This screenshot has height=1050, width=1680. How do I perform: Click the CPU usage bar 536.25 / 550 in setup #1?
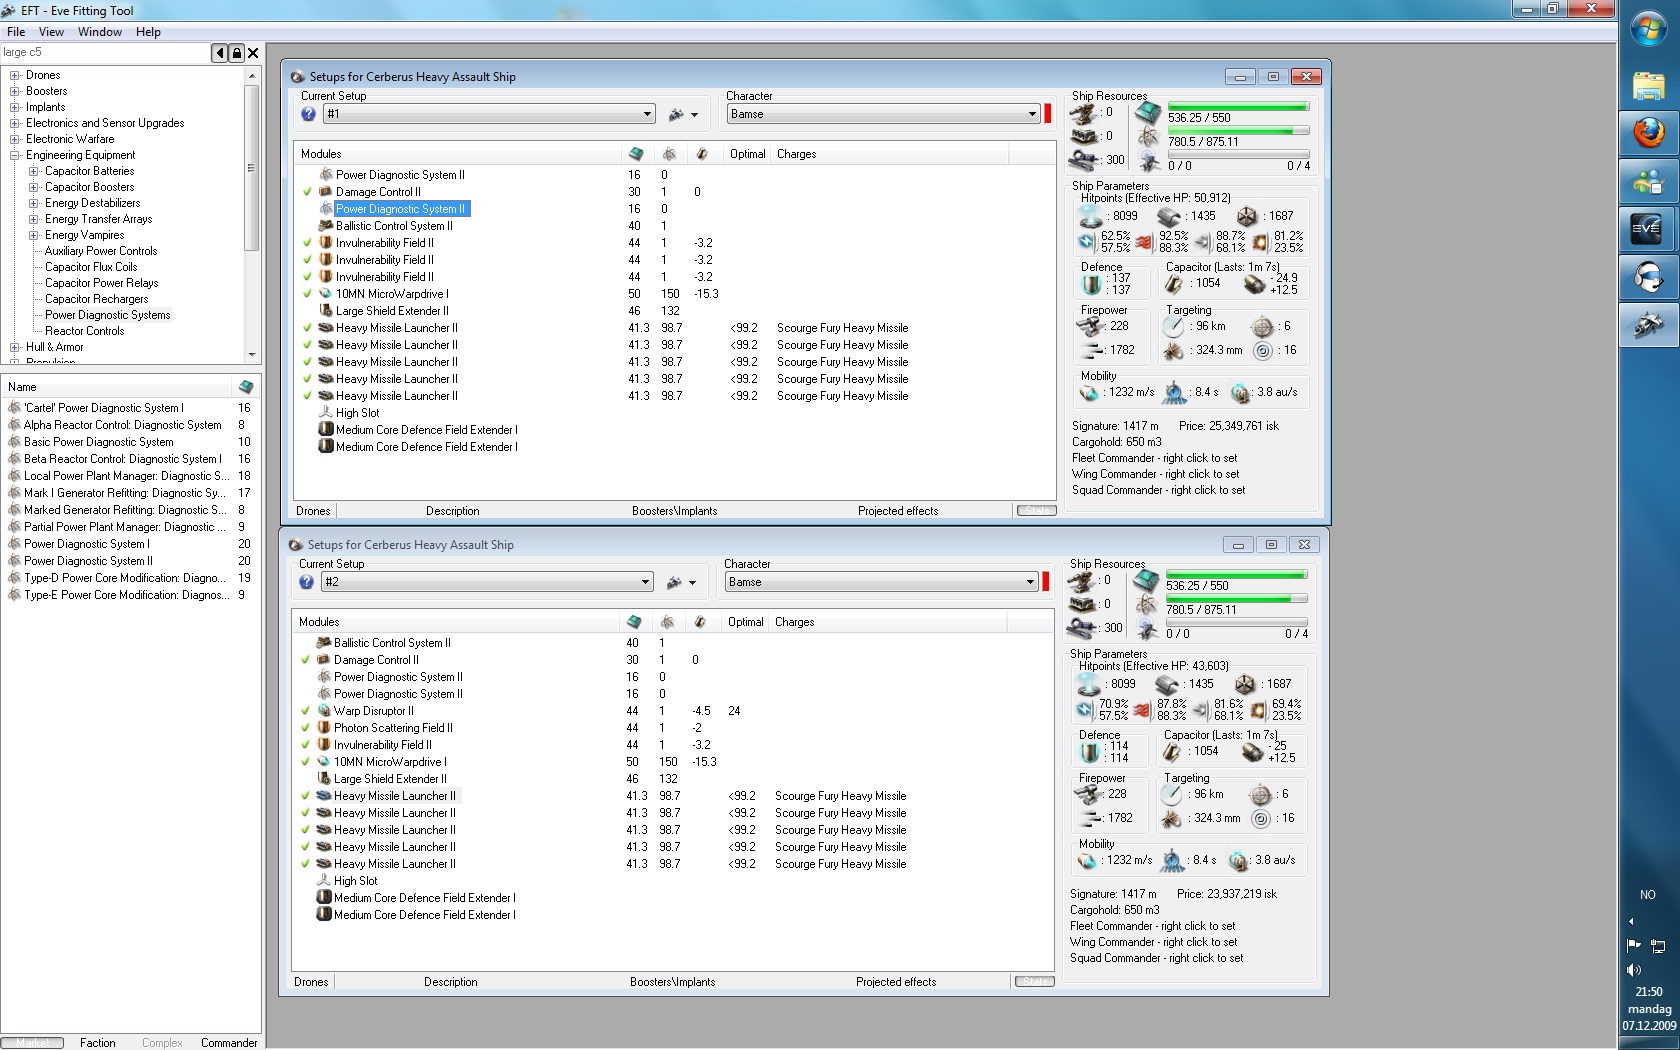(1238, 106)
